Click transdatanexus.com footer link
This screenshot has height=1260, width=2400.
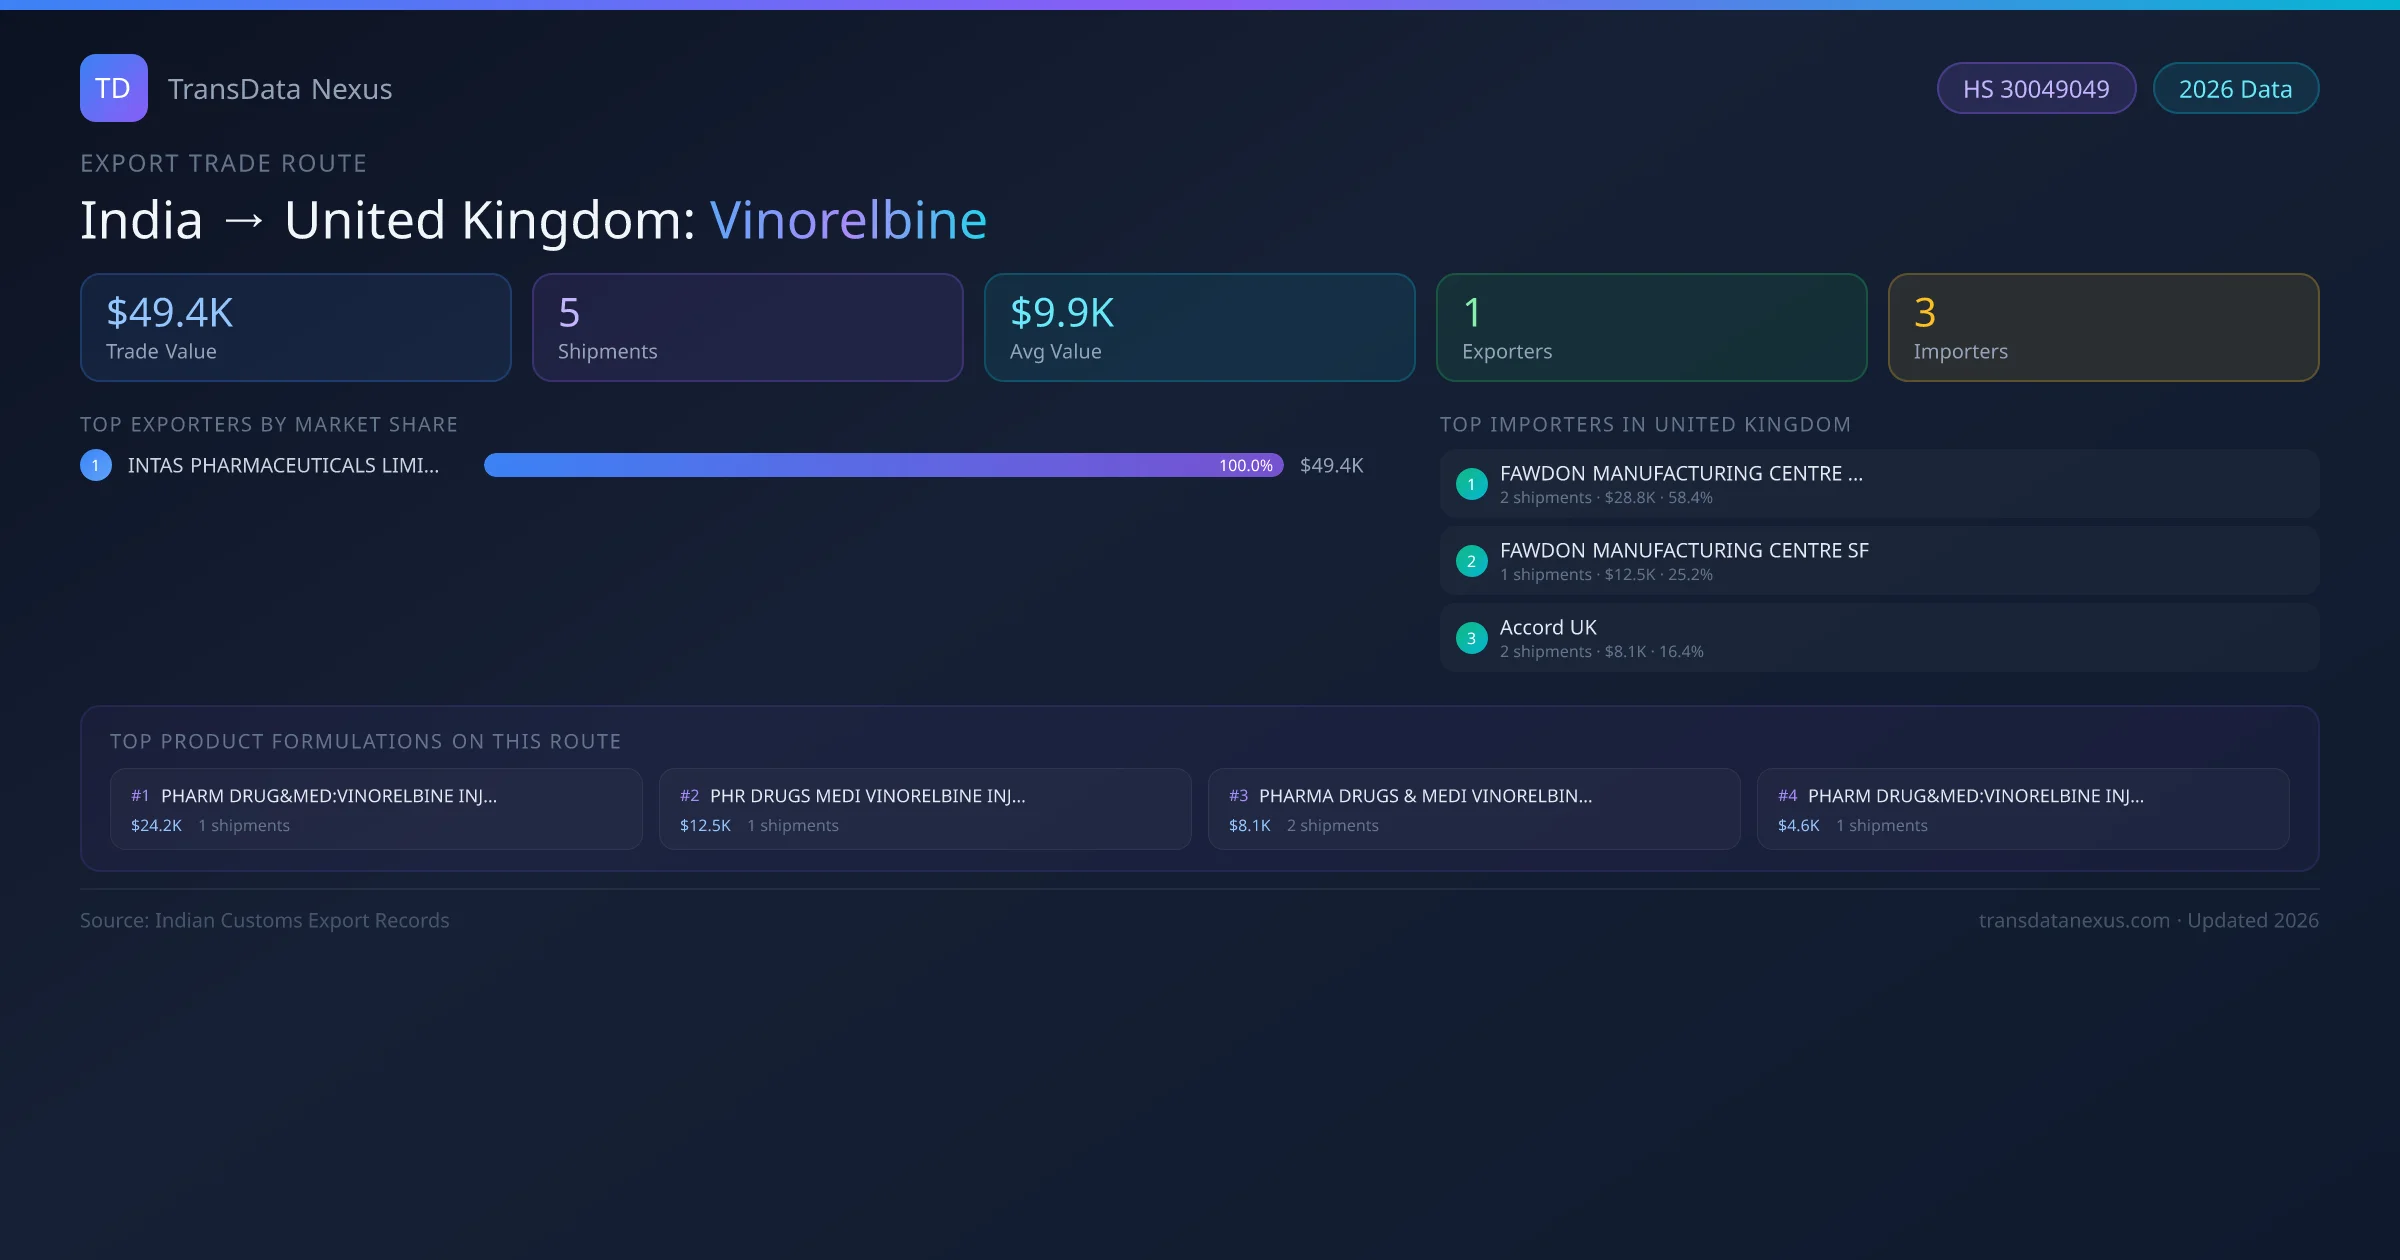2074,920
